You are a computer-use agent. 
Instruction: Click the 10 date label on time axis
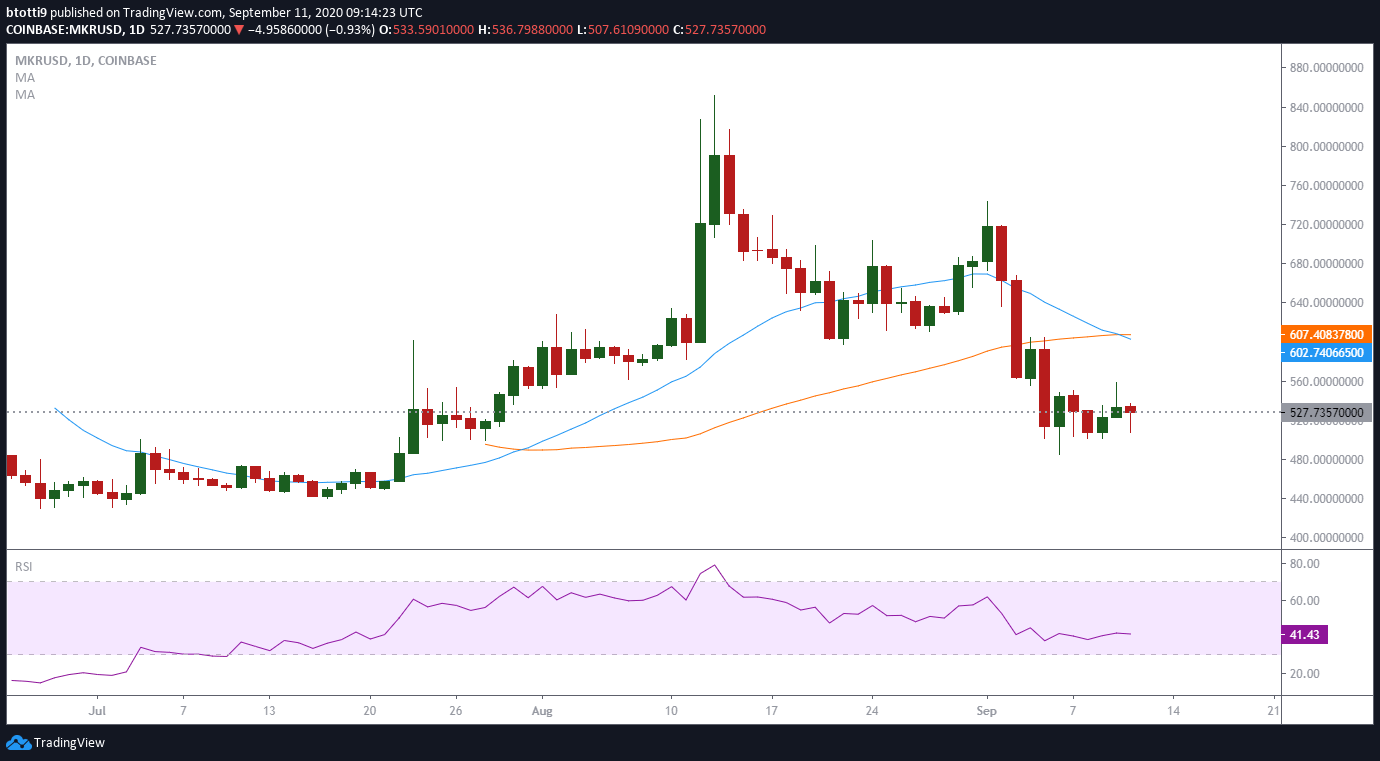pyautogui.click(x=671, y=710)
